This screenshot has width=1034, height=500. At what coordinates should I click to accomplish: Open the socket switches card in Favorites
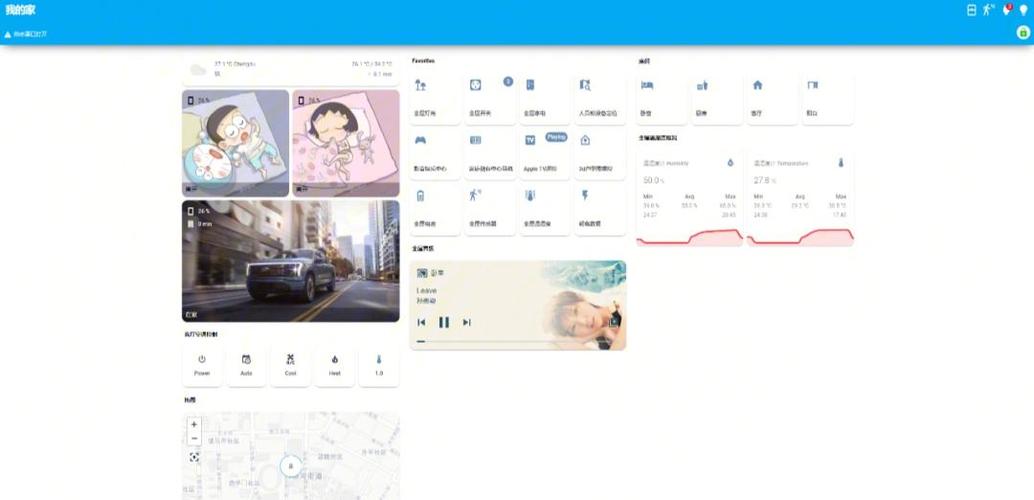tap(491, 99)
